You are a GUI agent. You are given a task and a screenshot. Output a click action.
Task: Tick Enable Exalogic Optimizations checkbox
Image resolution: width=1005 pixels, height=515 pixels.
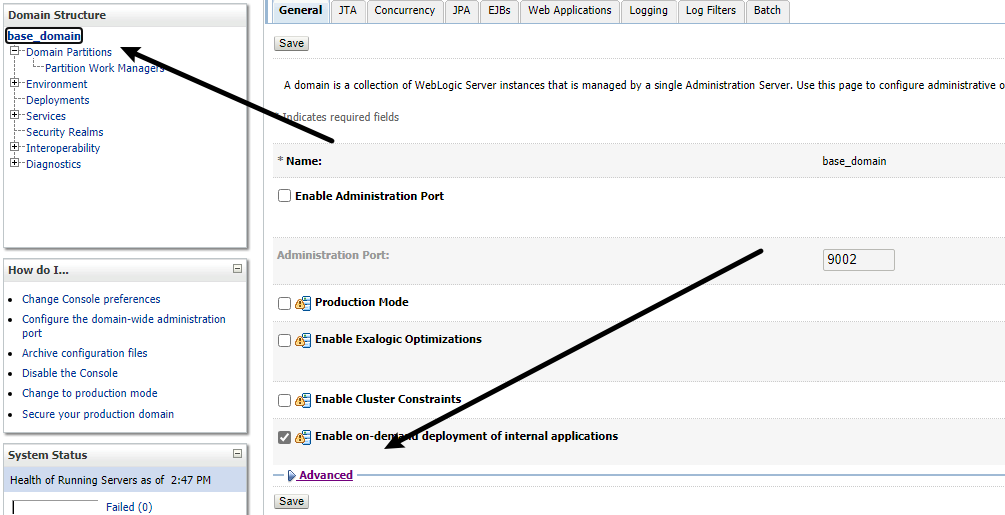[x=285, y=341]
